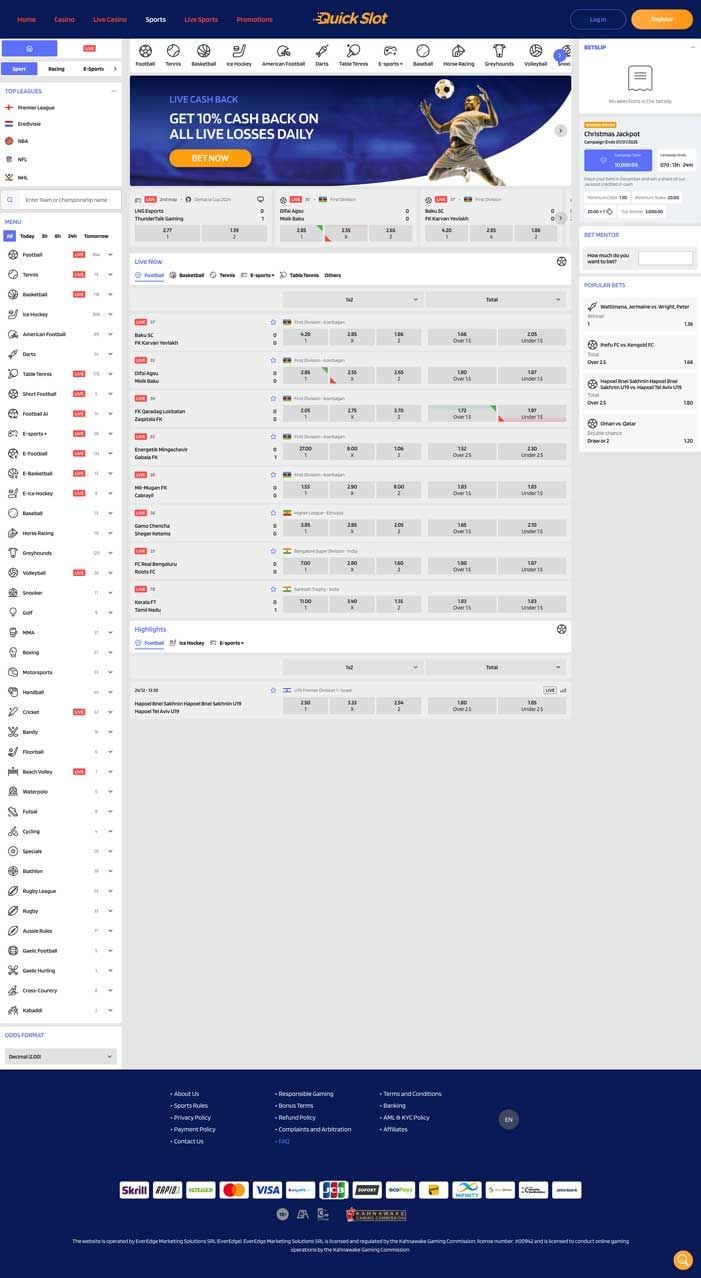Click football icon beside Highlights header
Screen dimensions: 701x1278
(x=561, y=629)
